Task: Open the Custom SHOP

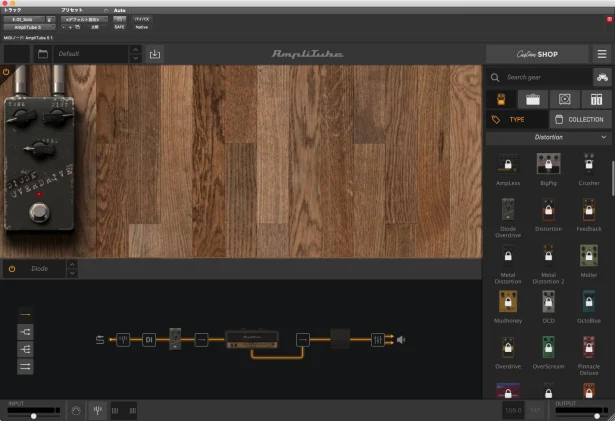Action: click(x=537, y=54)
